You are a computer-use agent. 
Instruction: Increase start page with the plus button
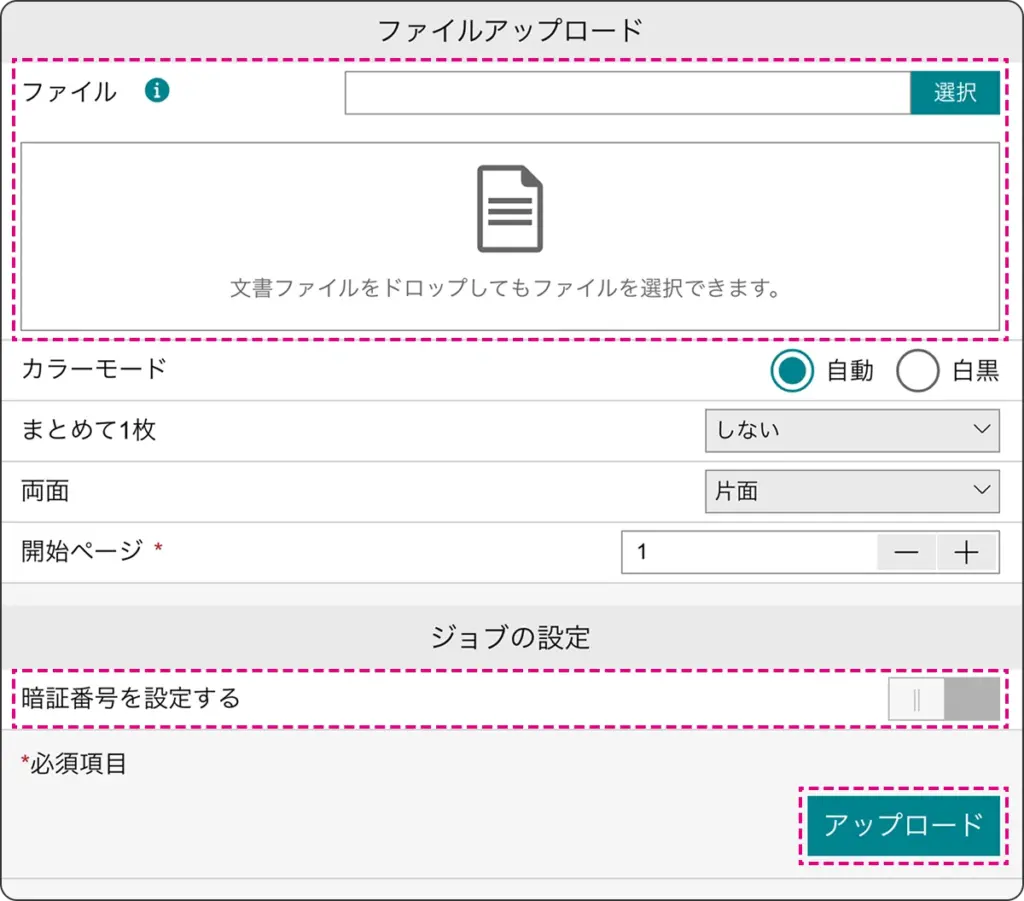click(966, 553)
